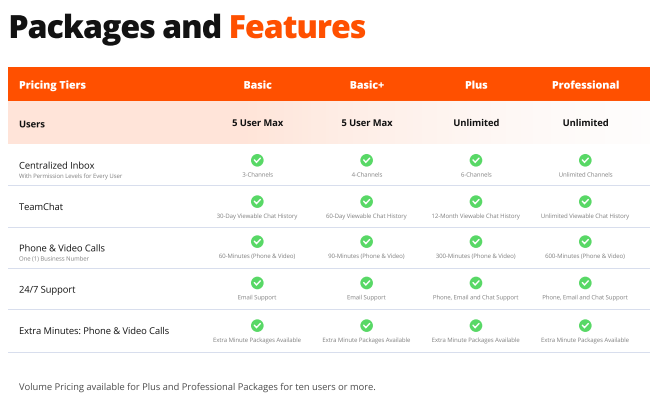Screen dimensions: 665x409
Task: Click the Basic tier Centralized Inbox checkmark
Action: 257,160
